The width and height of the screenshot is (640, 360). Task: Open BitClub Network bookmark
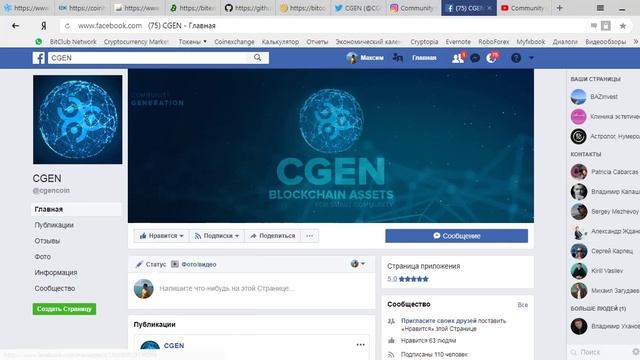(x=73, y=42)
